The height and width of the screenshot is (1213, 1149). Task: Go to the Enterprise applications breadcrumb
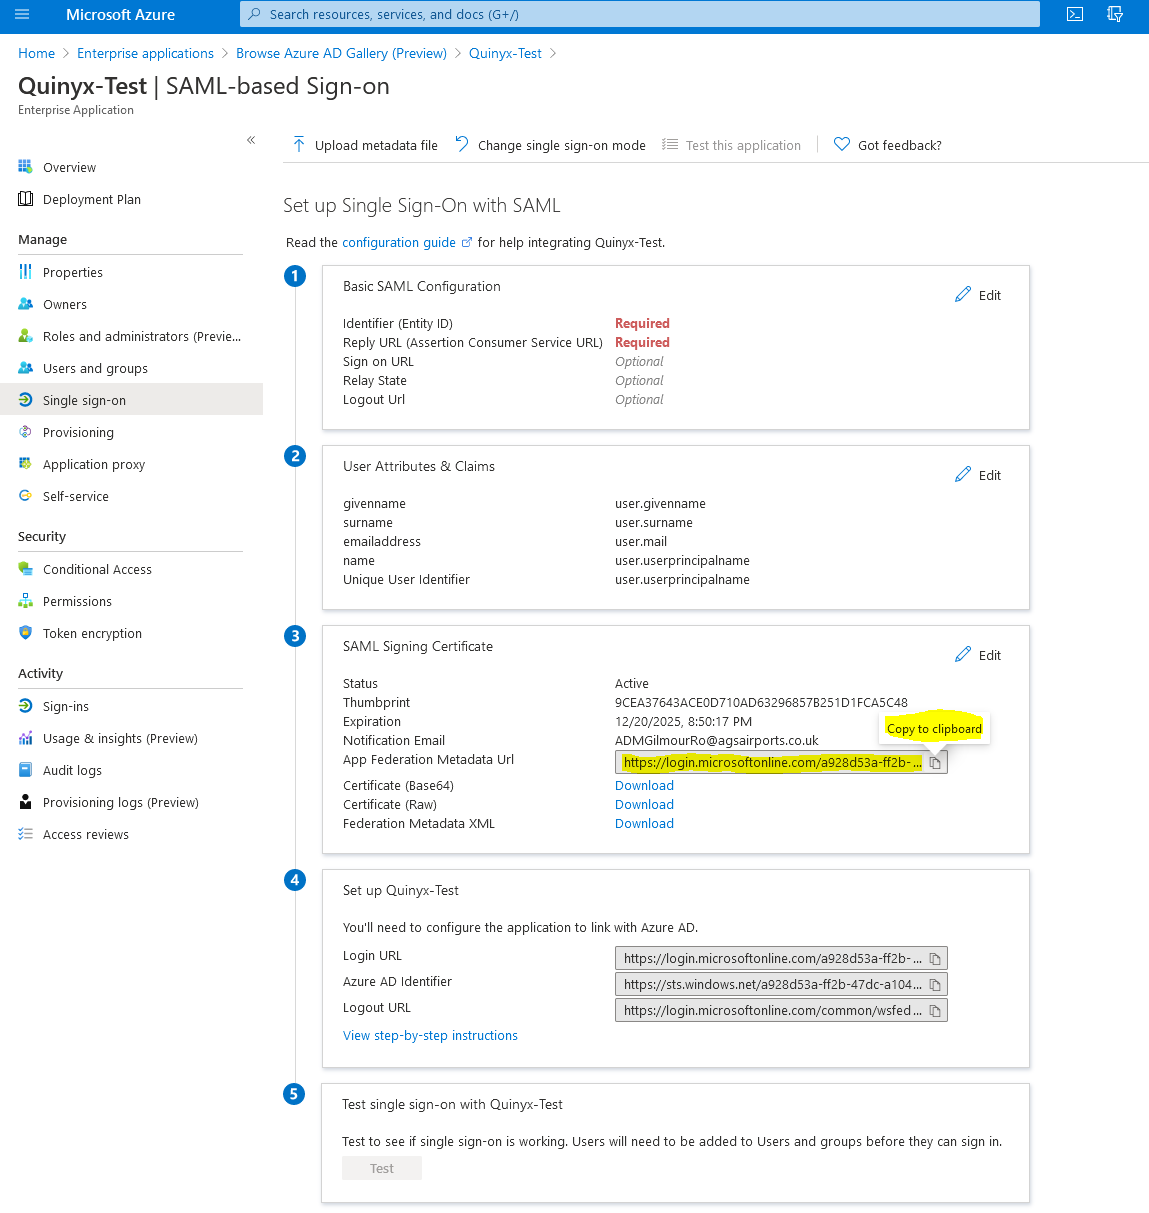coord(145,53)
